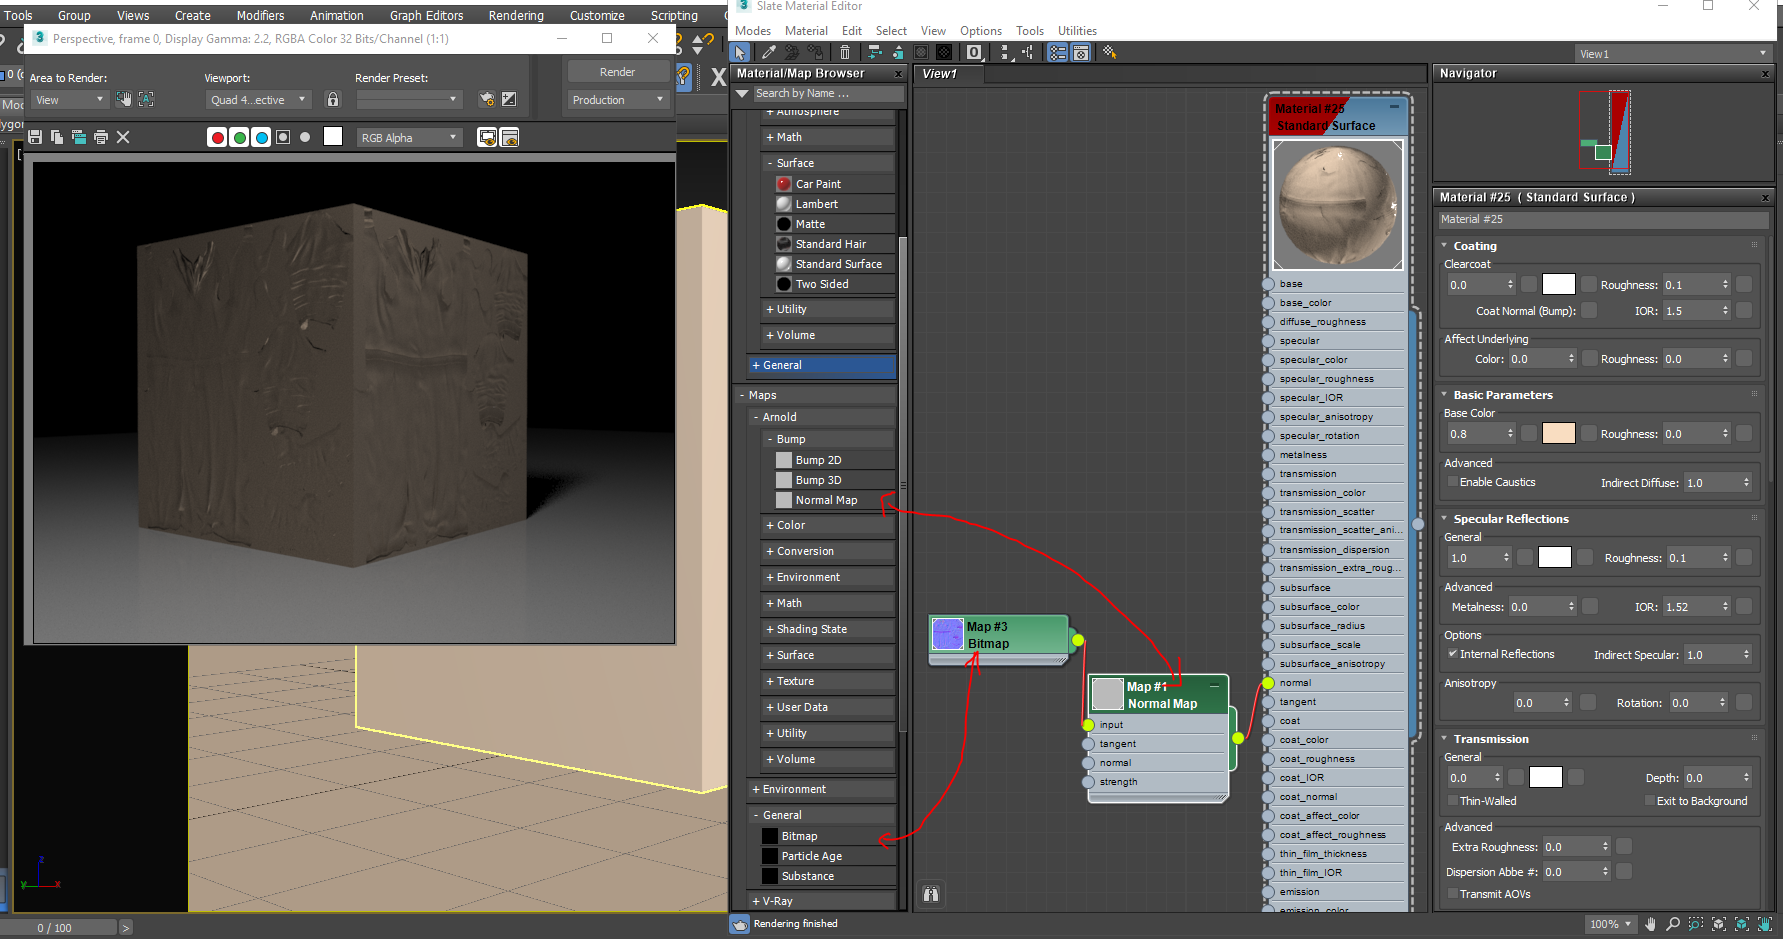This screenshot has width=1783, height=939.
Task: Open the RGB Alpha channel dropdown
Action: point(409,137)
